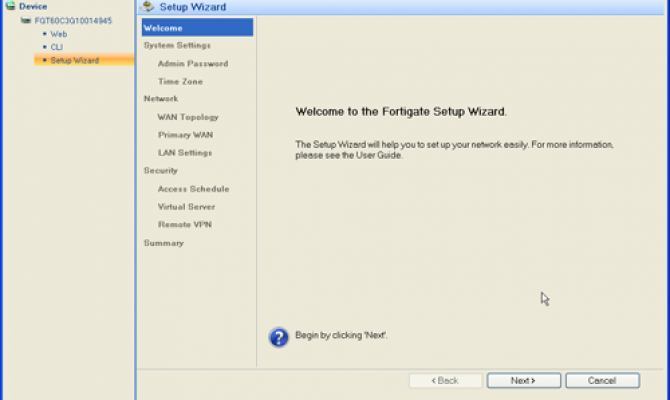The image size is (670, 400).
Task: Select the Device root label
Action: [x=33, y=6]
